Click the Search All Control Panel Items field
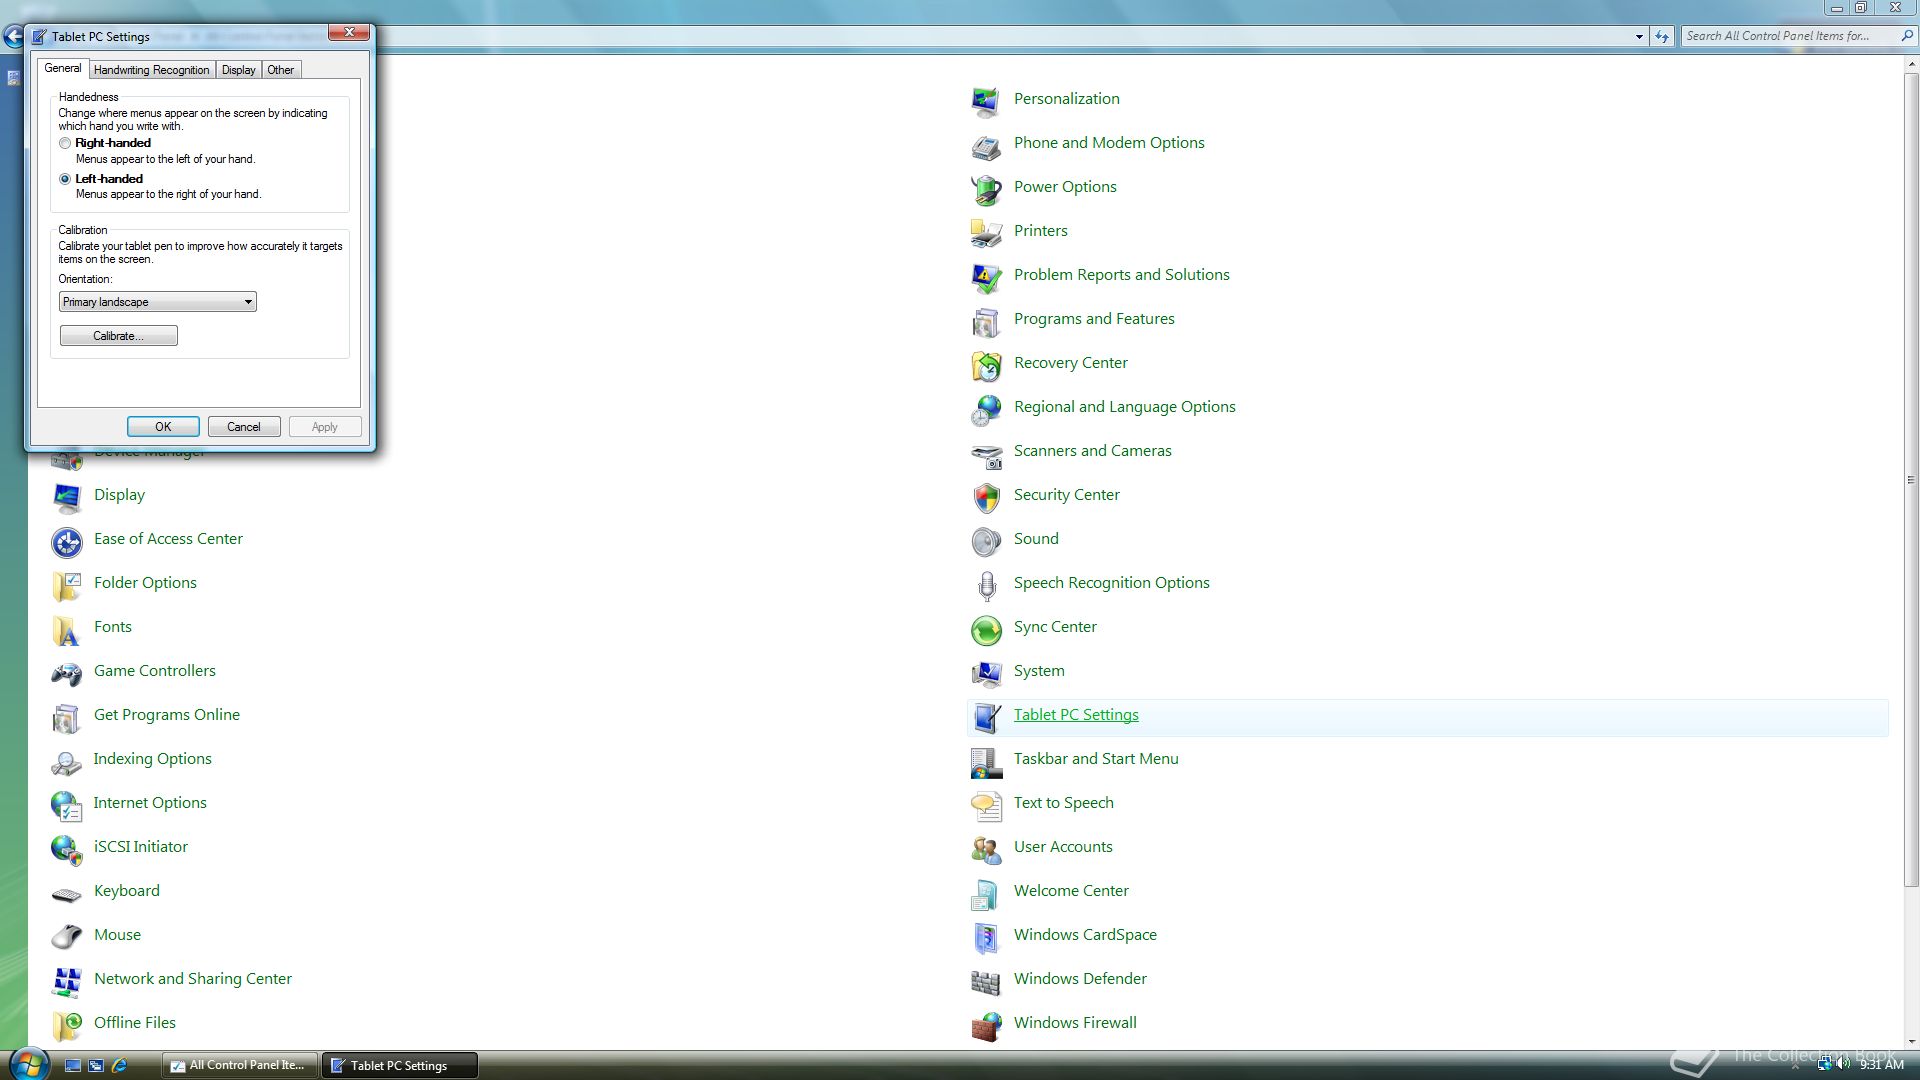This screenshot has height=1080, width=1920. pyautogui.click(x=1790, y=36)
